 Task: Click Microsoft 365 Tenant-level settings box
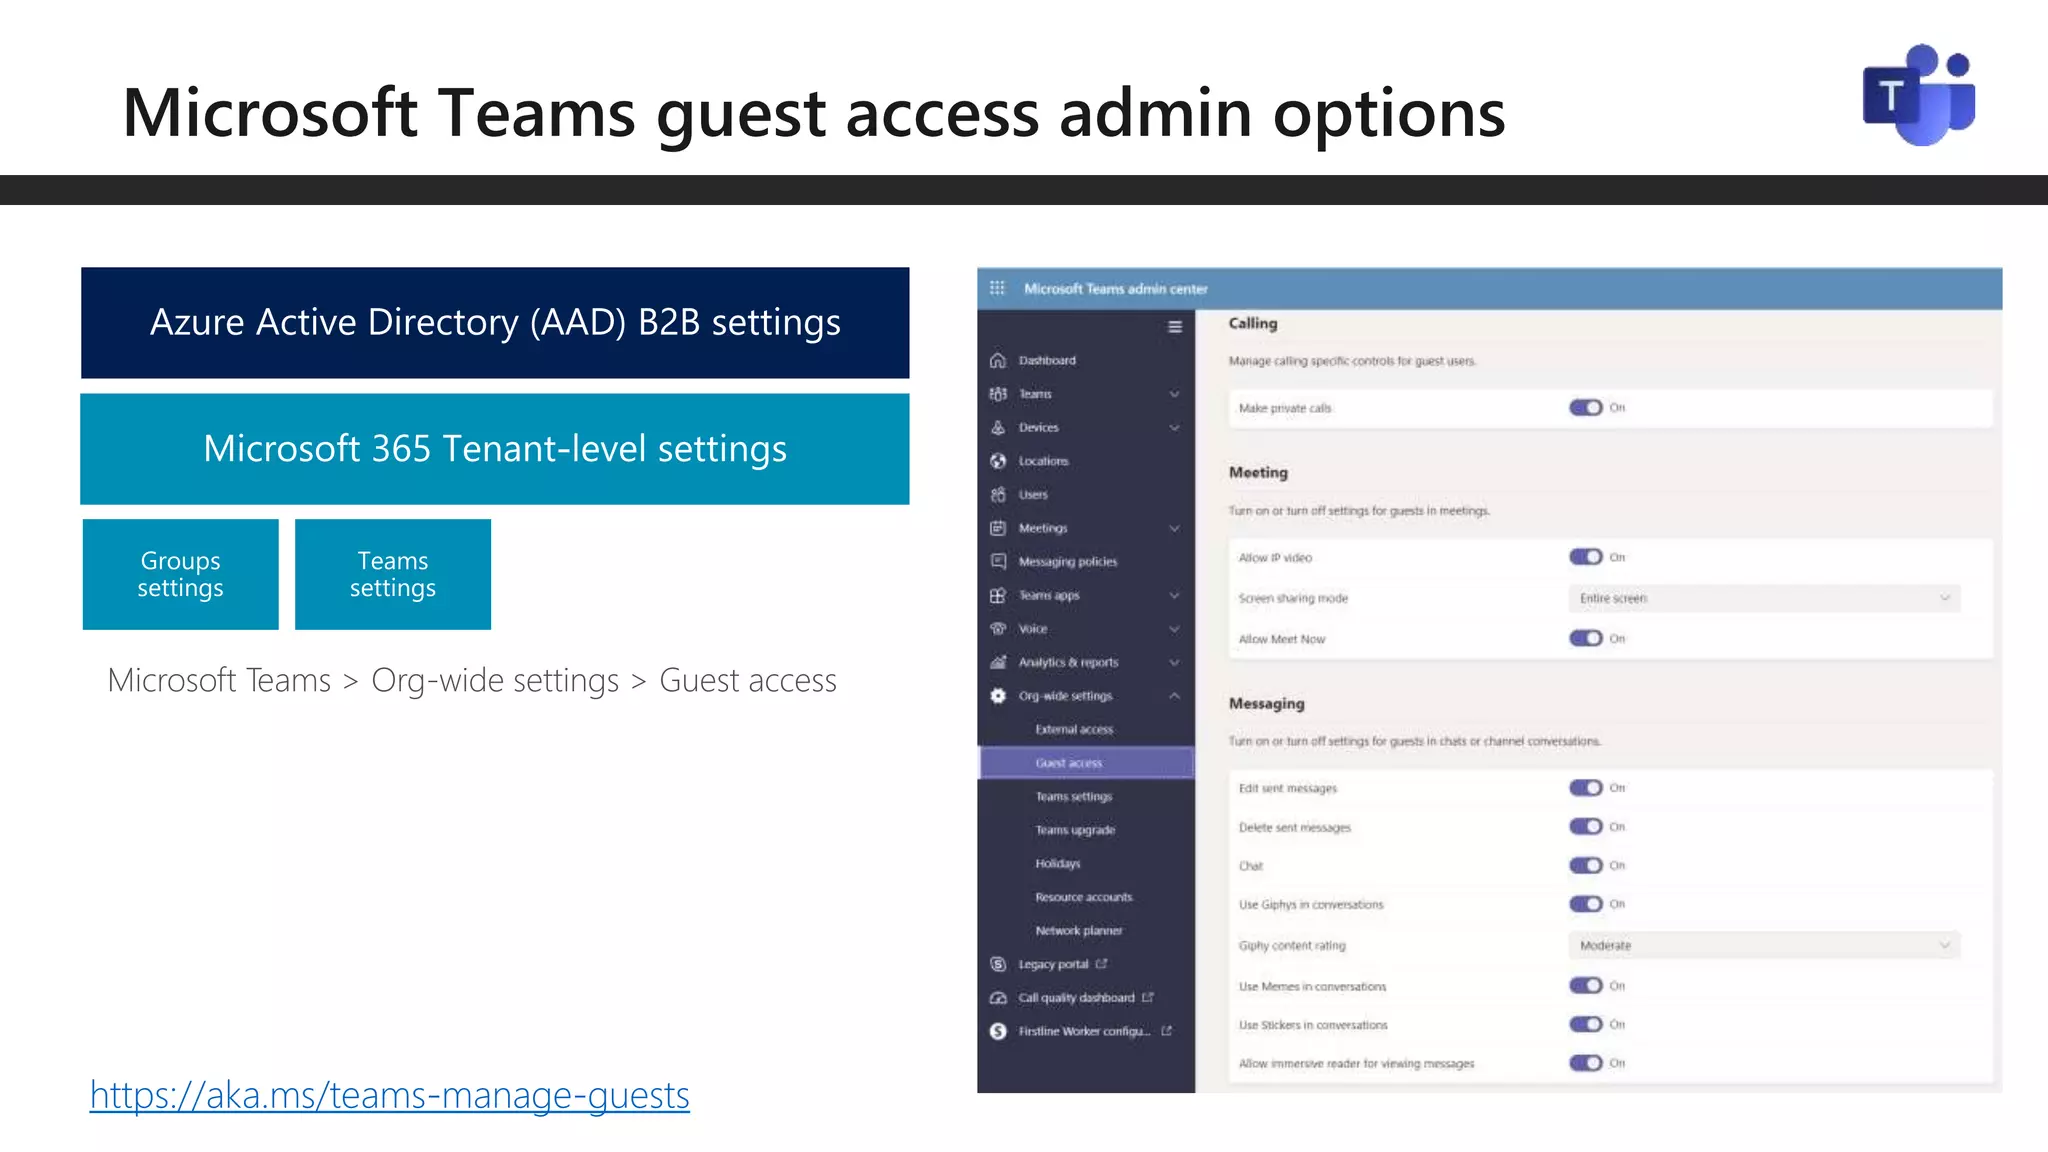[495, 449]
